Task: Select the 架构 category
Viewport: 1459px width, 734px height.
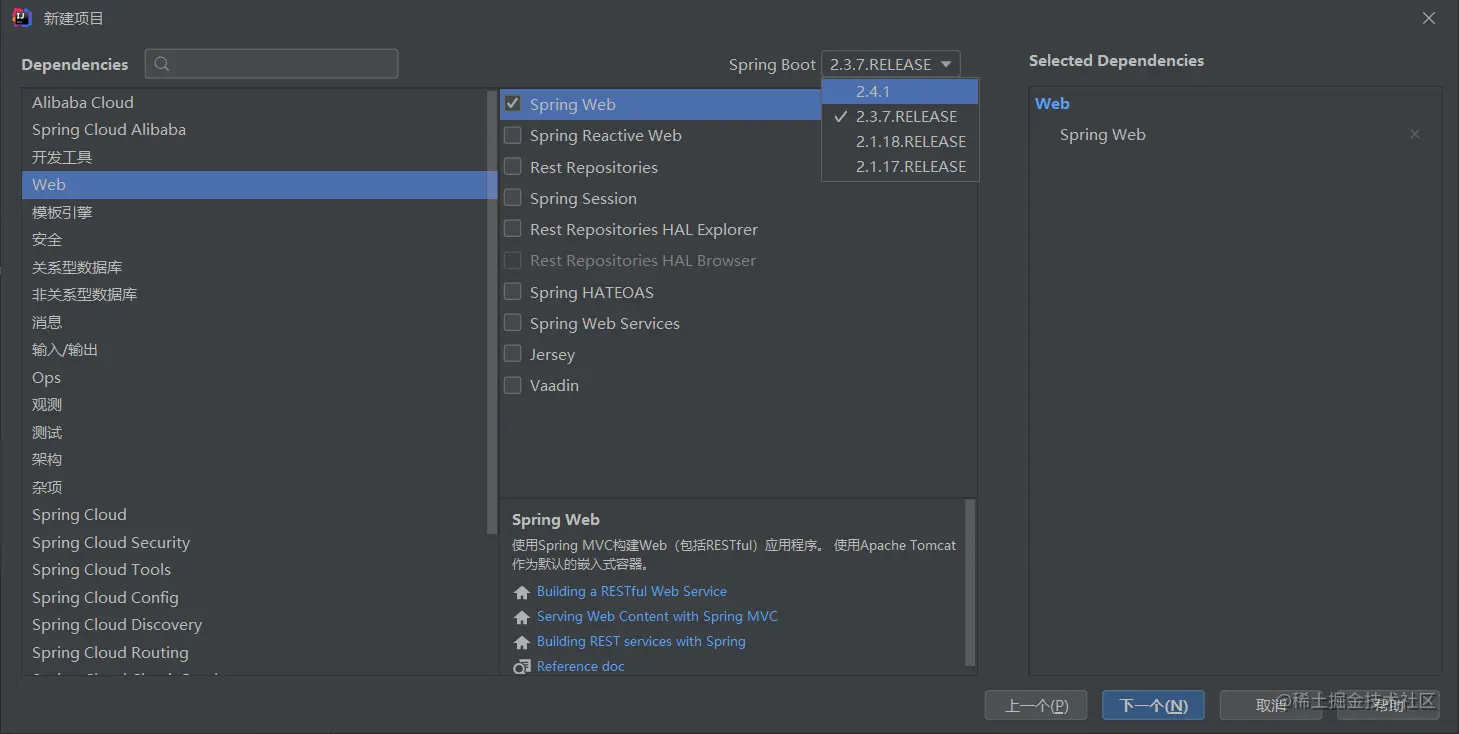Action: coord(259,459)
